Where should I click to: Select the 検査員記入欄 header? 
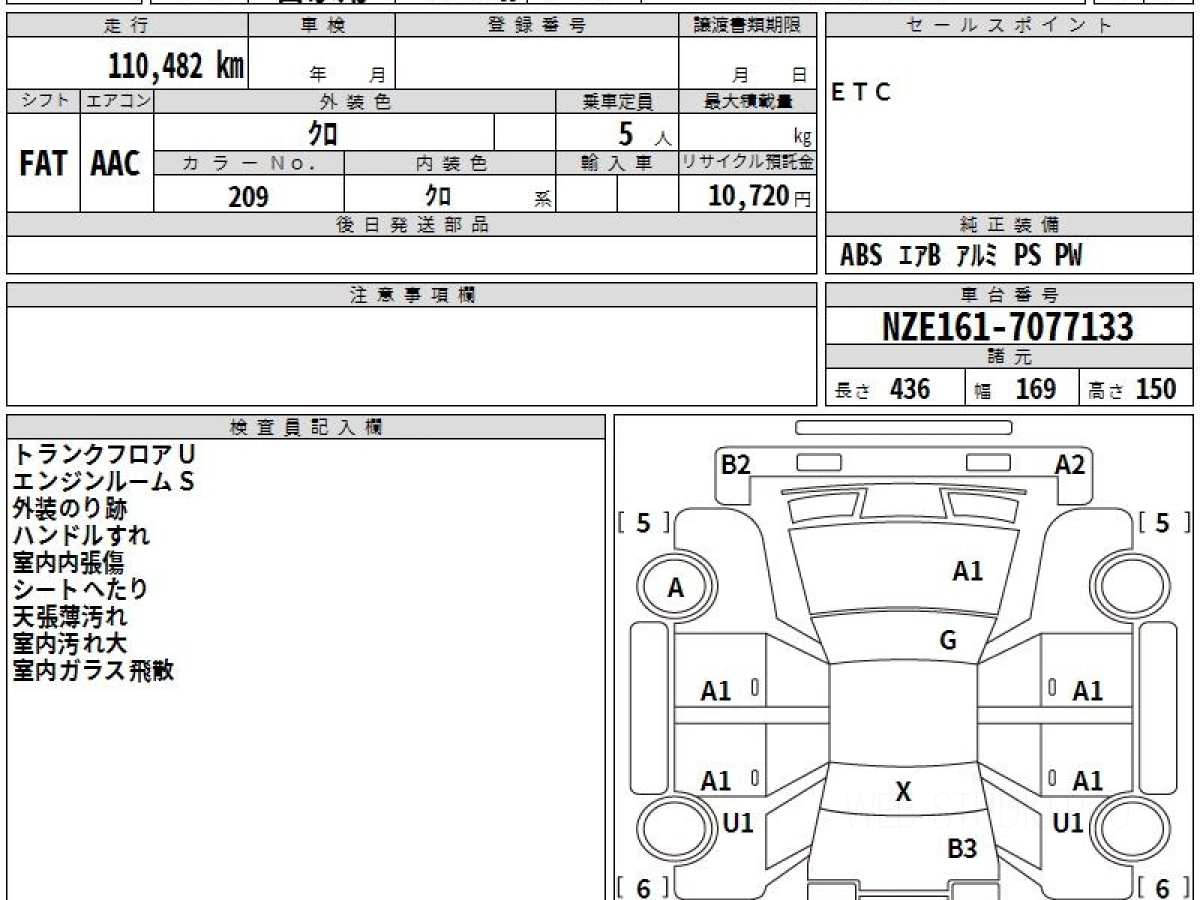click(306, 427)
